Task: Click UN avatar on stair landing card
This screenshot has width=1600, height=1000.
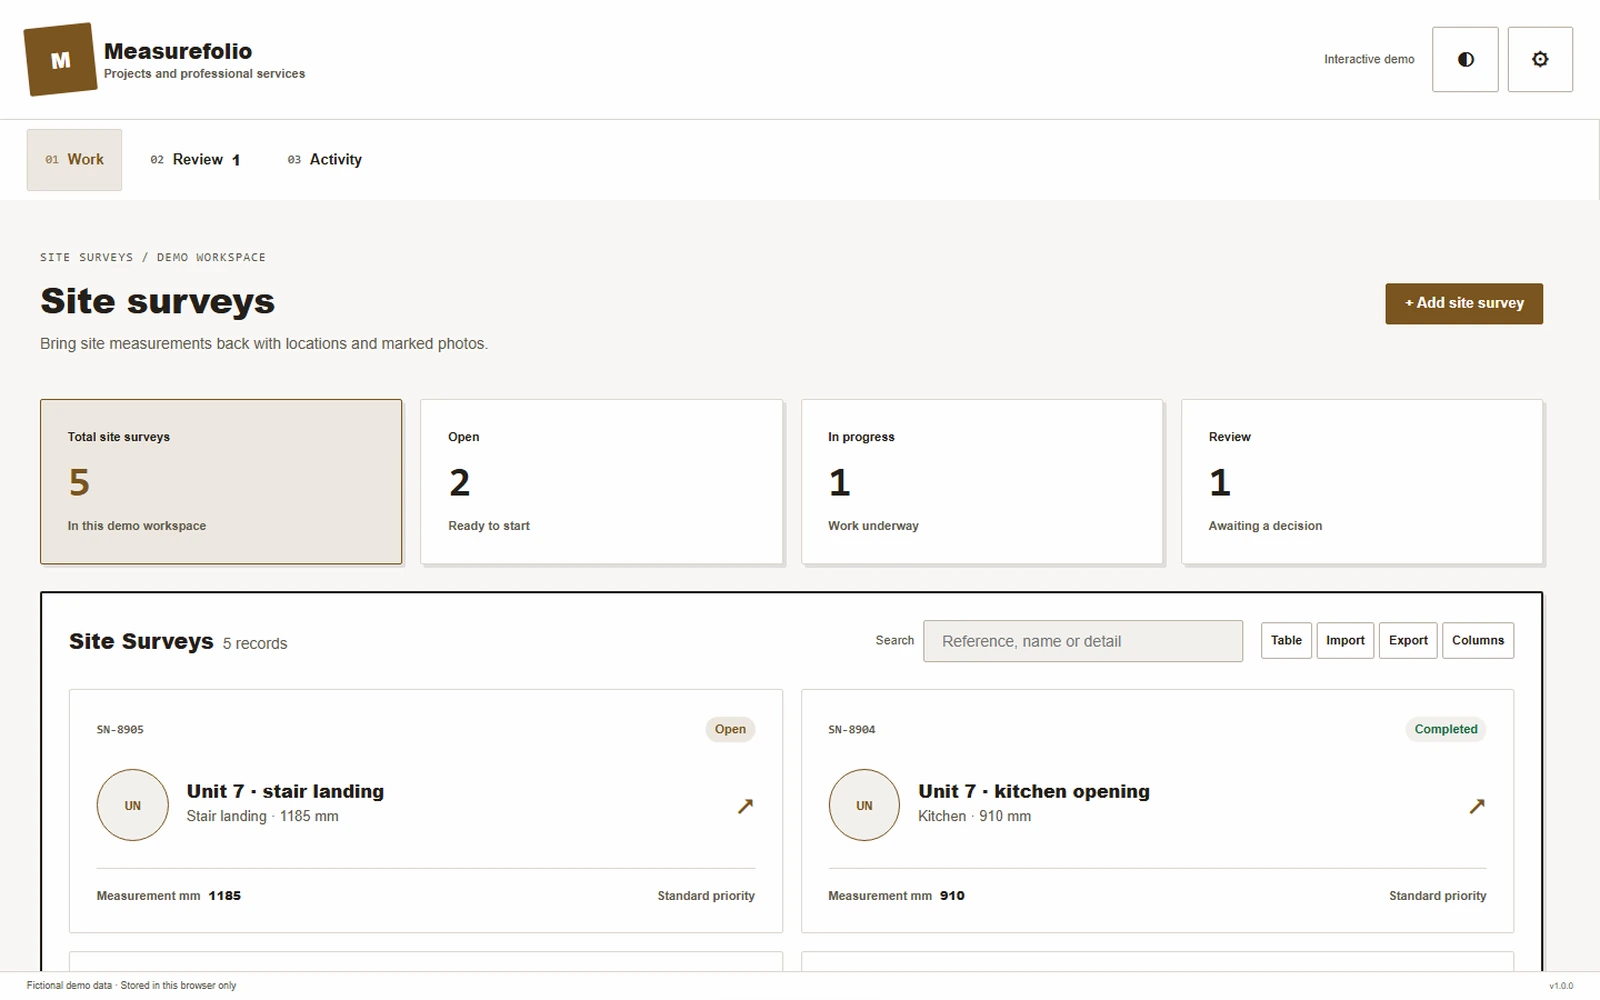Action: click(x=132, y=805)
